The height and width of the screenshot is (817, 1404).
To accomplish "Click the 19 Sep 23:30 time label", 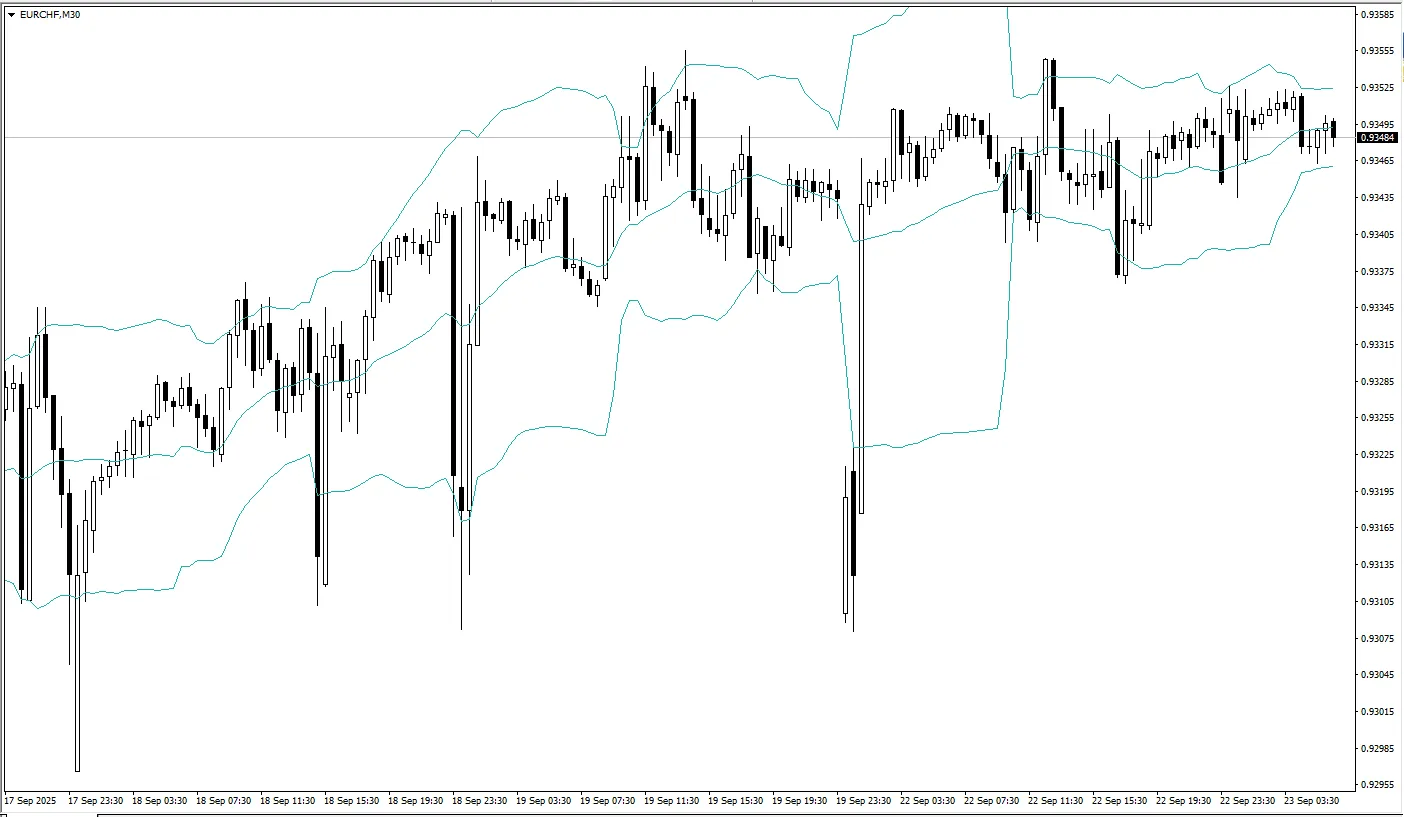I will click(x=864, y=801).
